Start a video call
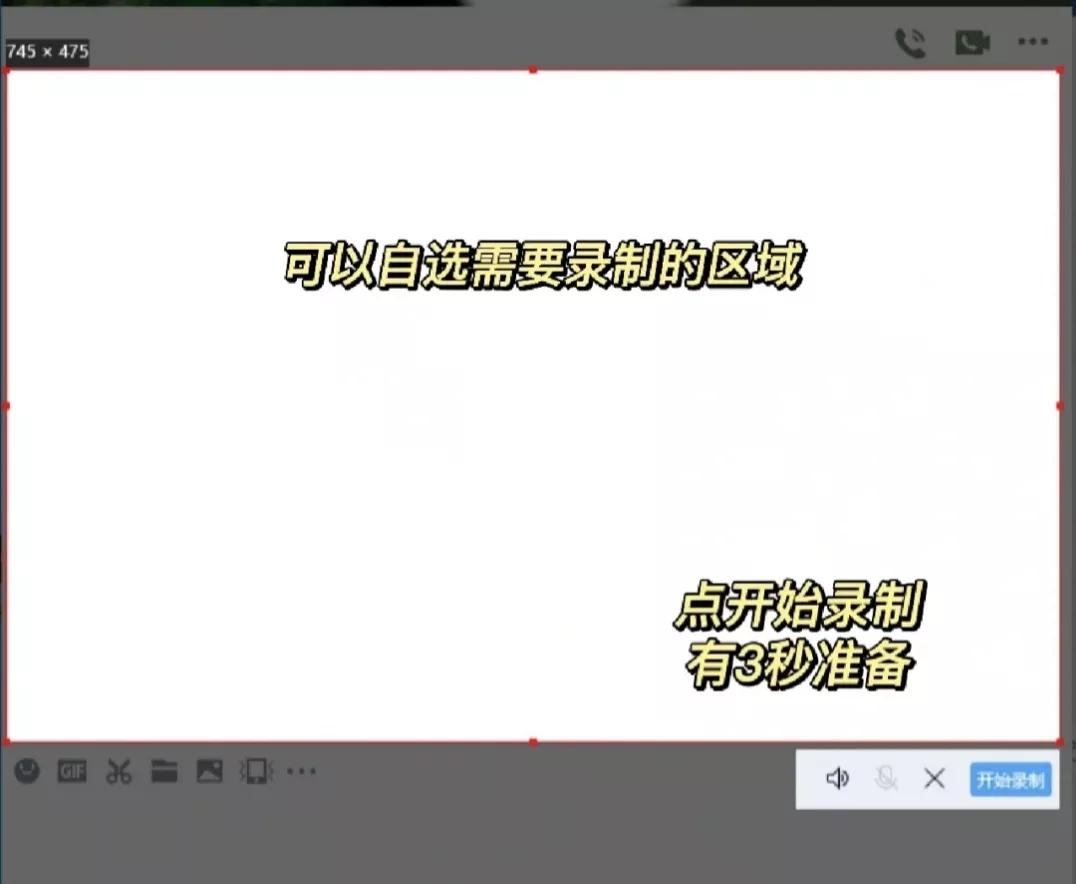 pos(972,42)
